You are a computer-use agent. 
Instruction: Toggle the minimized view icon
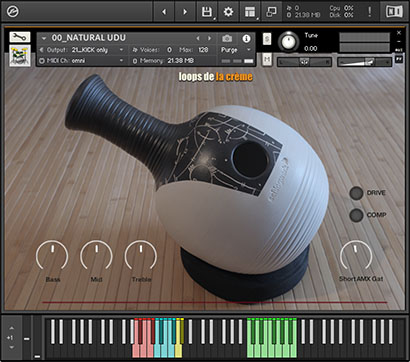(271, 12)
